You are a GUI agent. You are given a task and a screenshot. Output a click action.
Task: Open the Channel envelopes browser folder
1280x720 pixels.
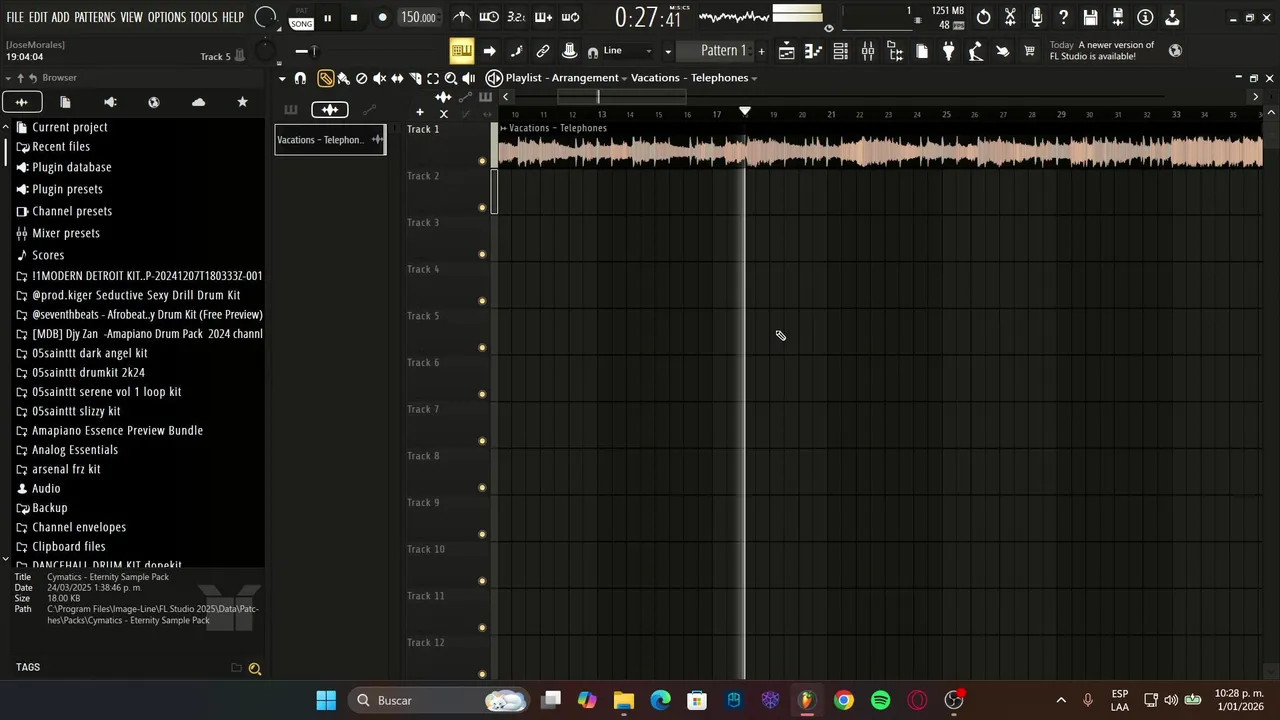click(71, 527)
